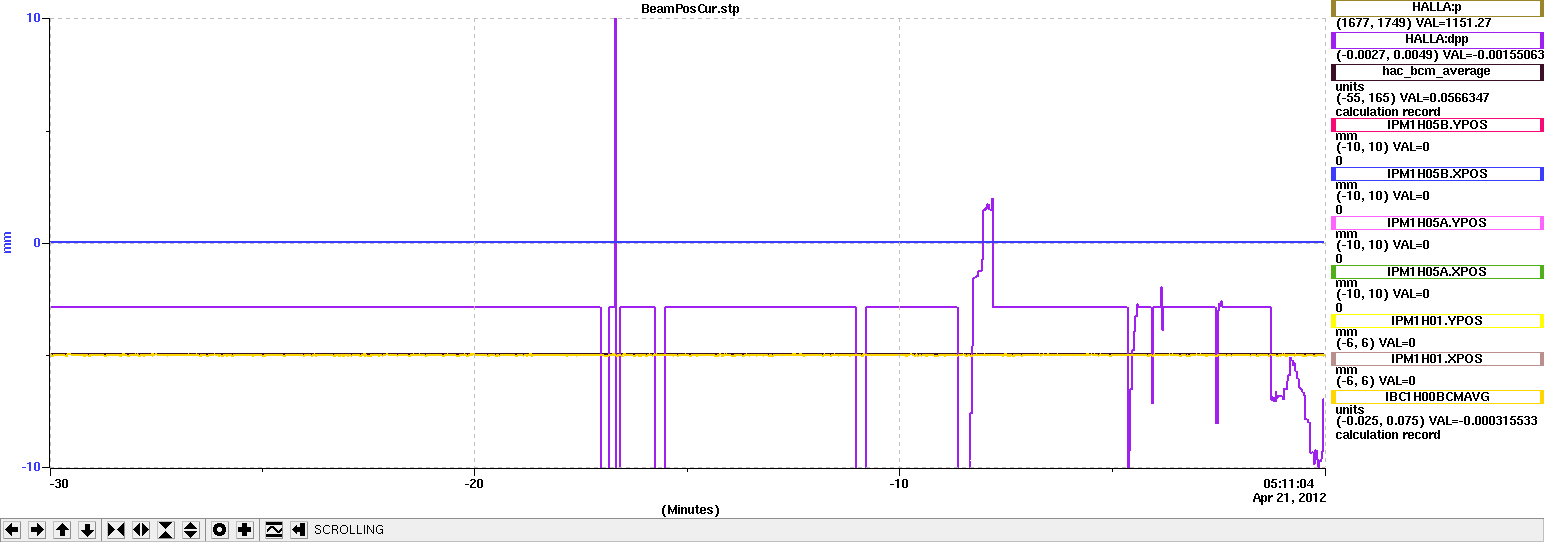Pan the graph down with the down arrow
This screenshot has height=542, width=1544.
coord(87,530)
